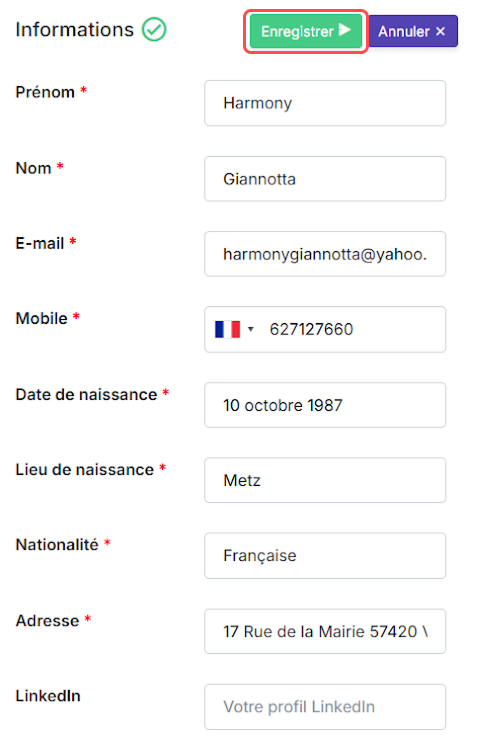Click the Informations section heading

pos(75,29)
